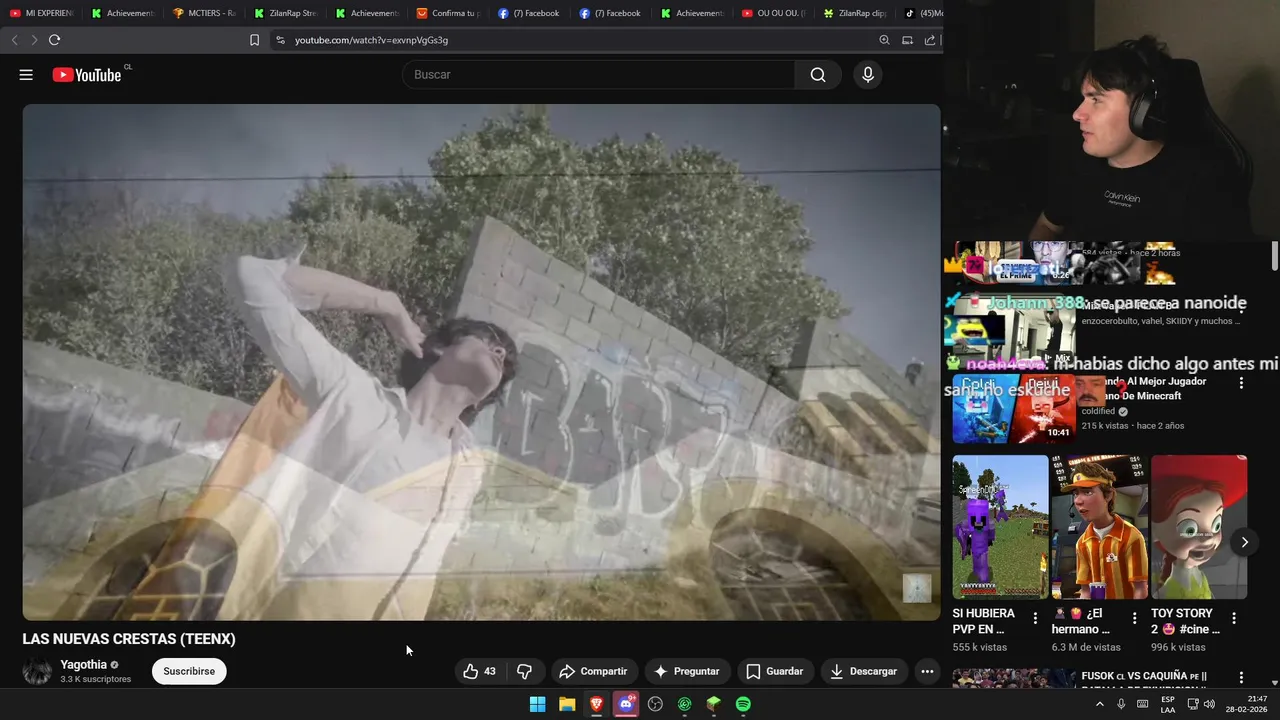Dislike the video with thumbs down
The height and width of the screenshot is (720, 1280).
click(524, 671)
